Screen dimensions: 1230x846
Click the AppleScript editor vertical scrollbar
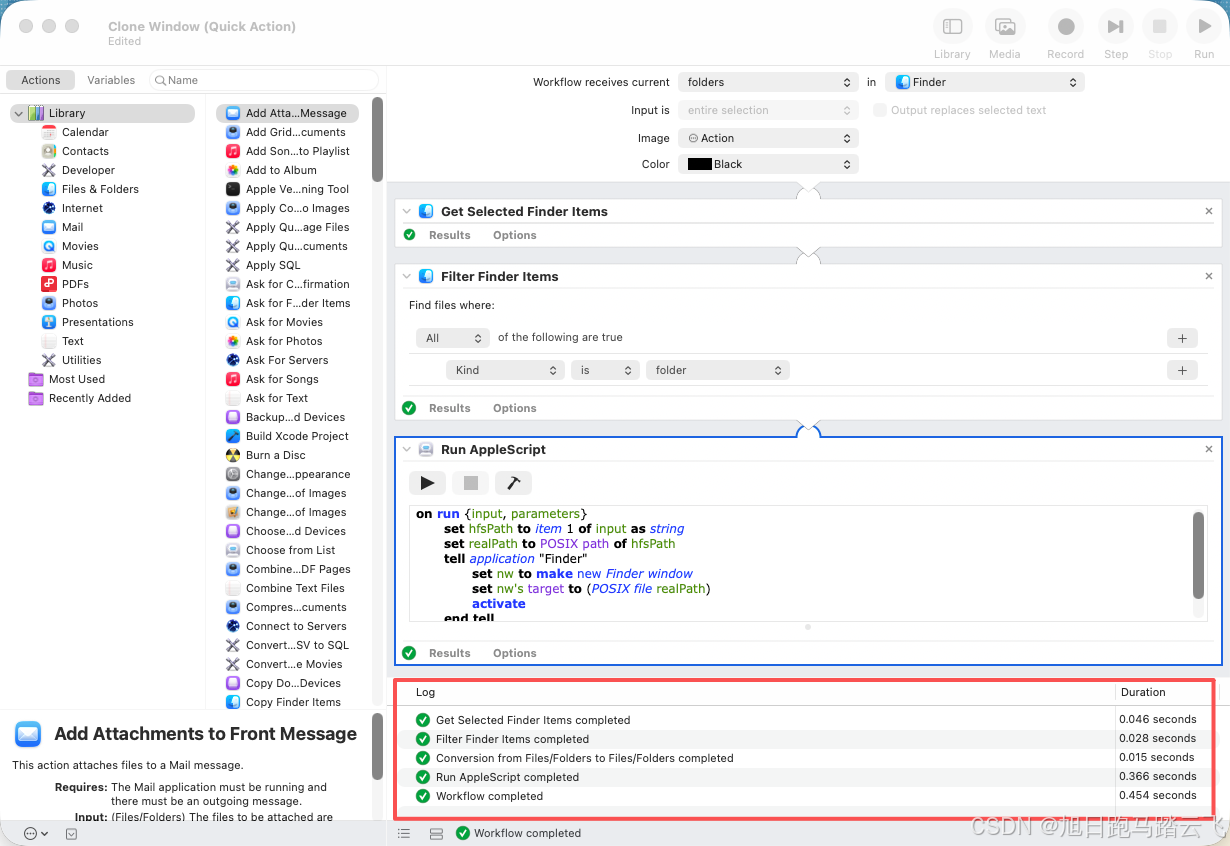(1199, 556)
